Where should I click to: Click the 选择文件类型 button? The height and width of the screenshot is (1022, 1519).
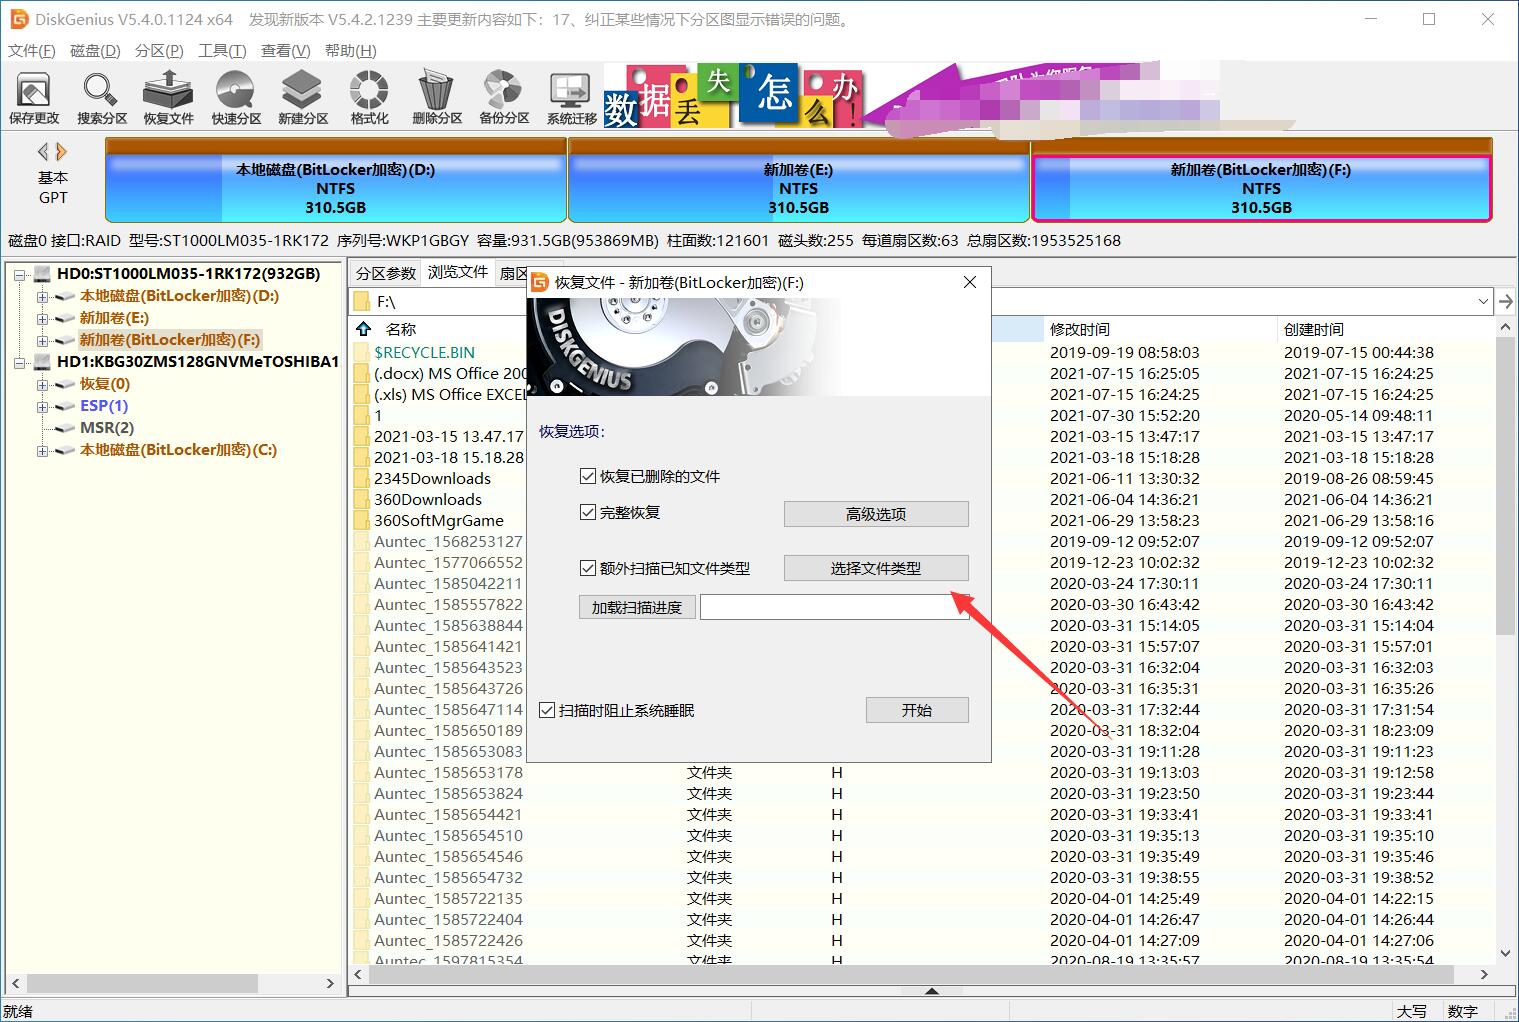point(875,567)
